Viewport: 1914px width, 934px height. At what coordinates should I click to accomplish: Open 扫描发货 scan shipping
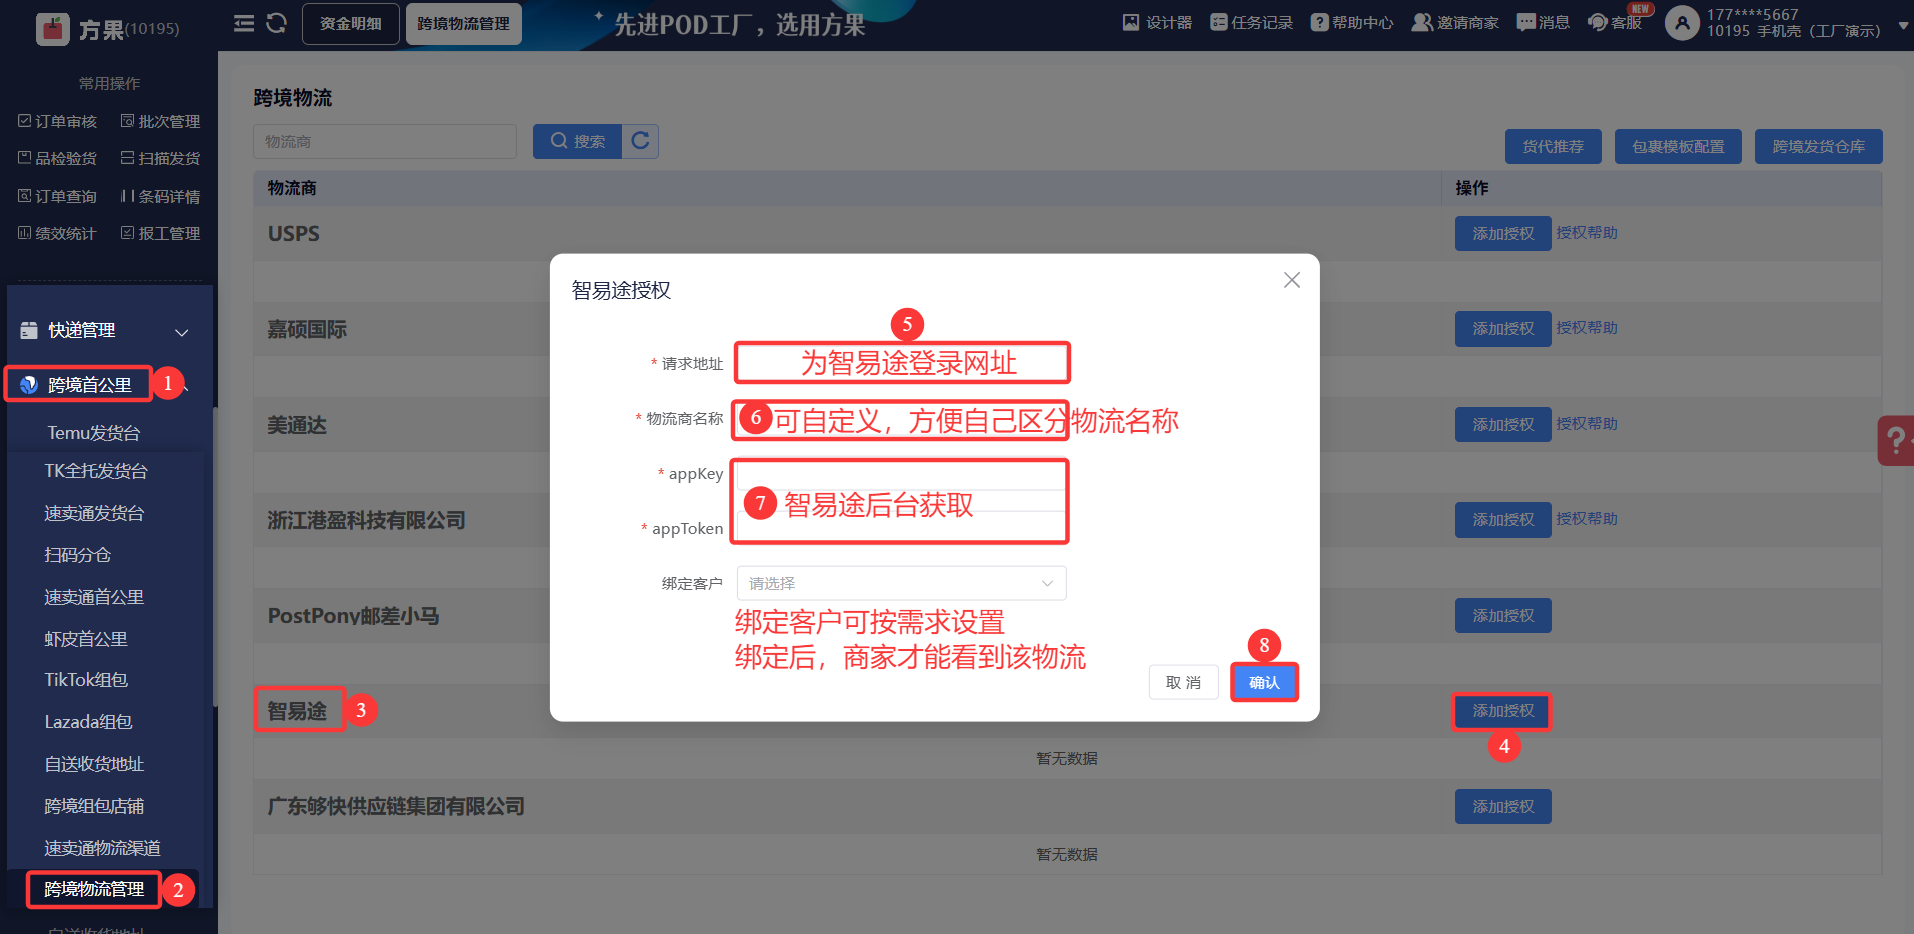(x=161, y=158)
